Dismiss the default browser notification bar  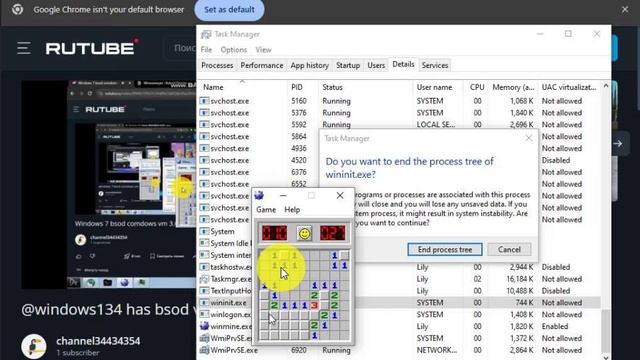625,9
